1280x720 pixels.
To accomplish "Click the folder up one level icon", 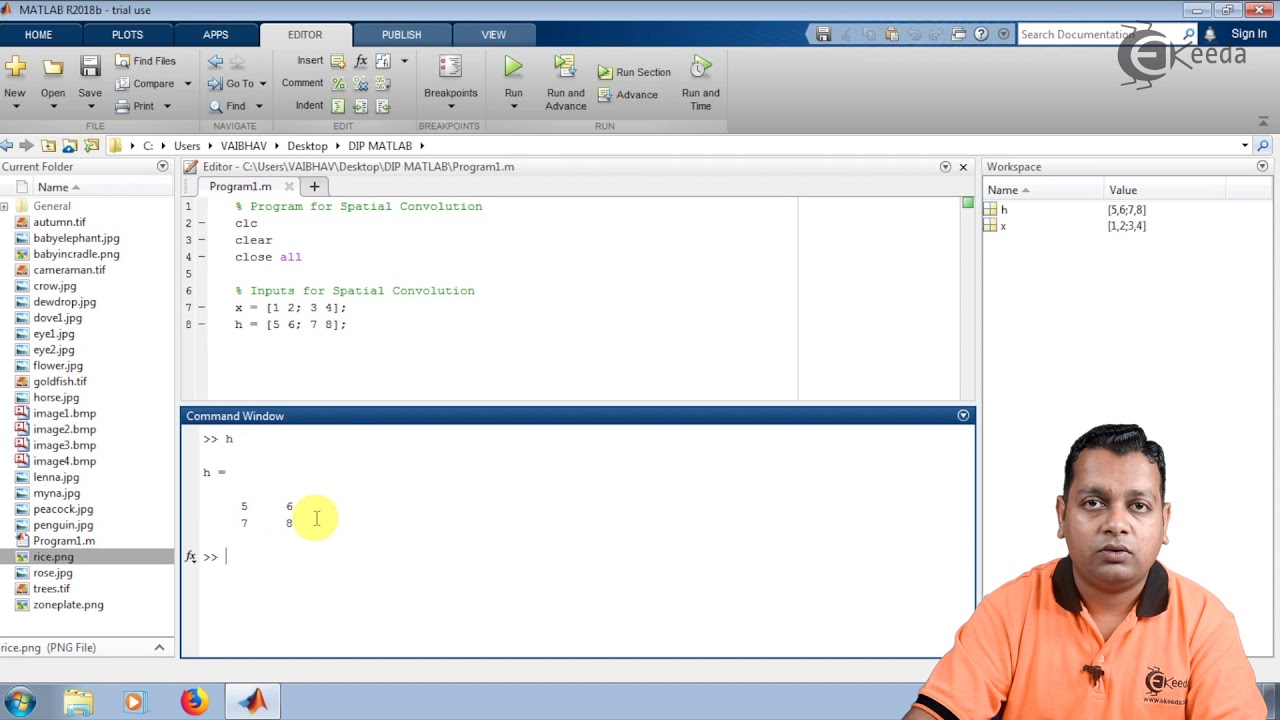I will coord(48,146).
